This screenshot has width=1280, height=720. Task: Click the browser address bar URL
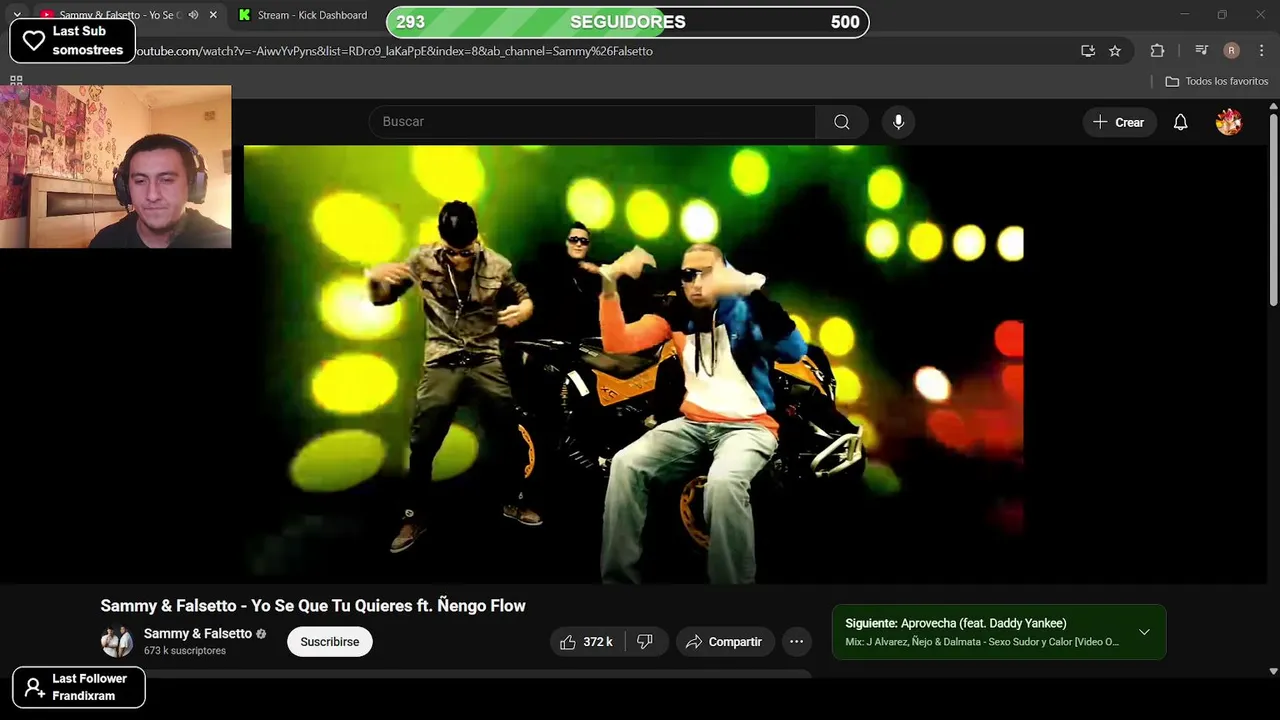(393, 51)
